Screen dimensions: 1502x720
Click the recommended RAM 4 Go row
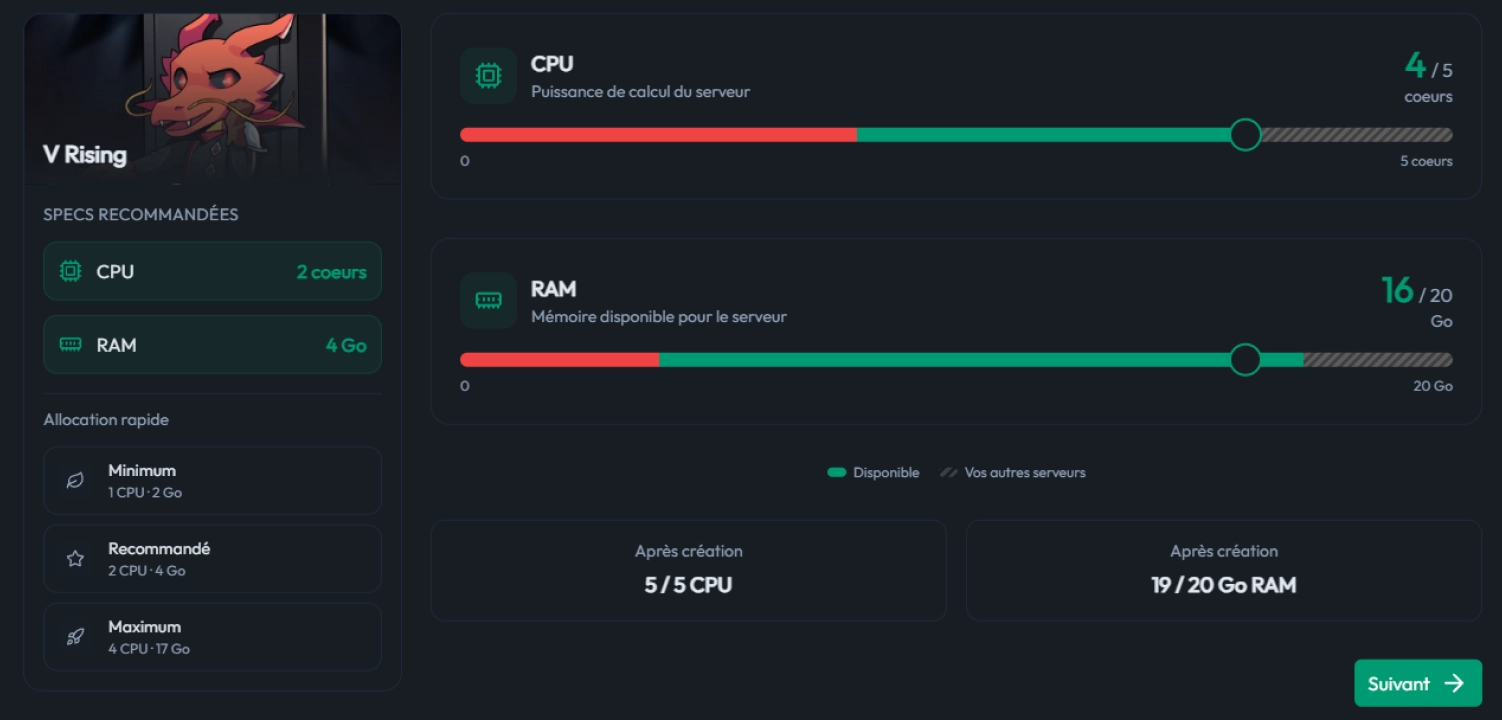point(212,345)
